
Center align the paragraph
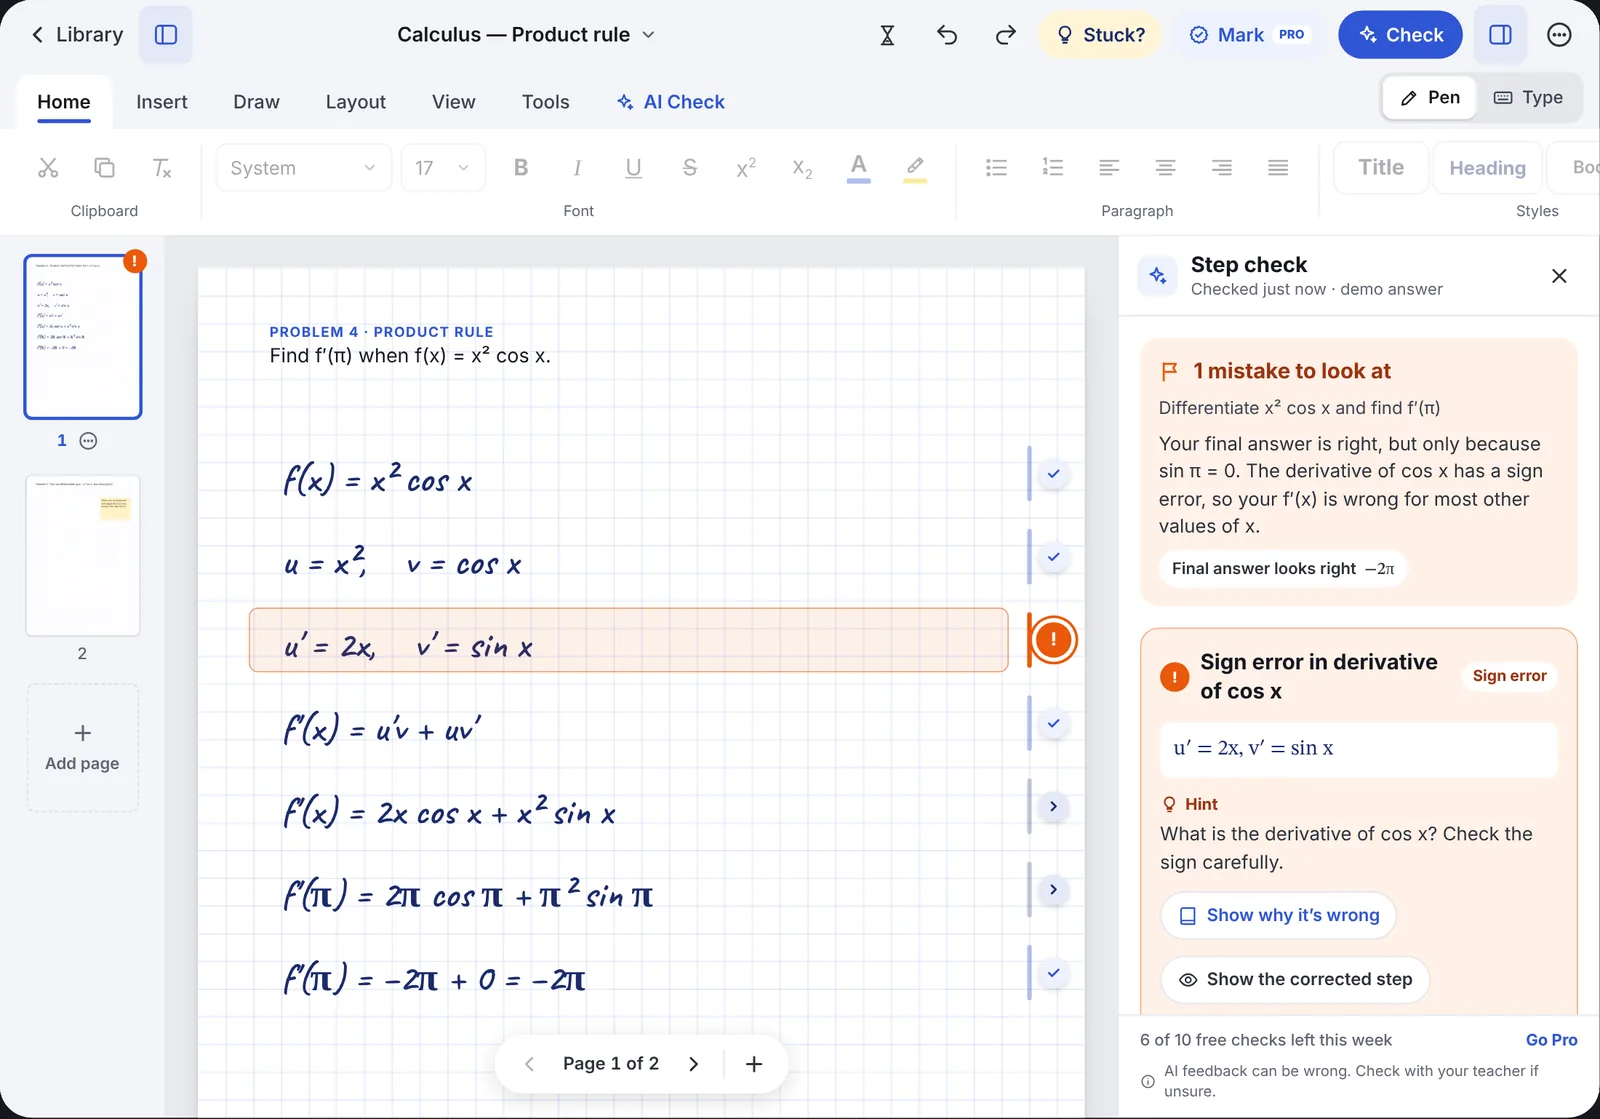pos(1165,168)
